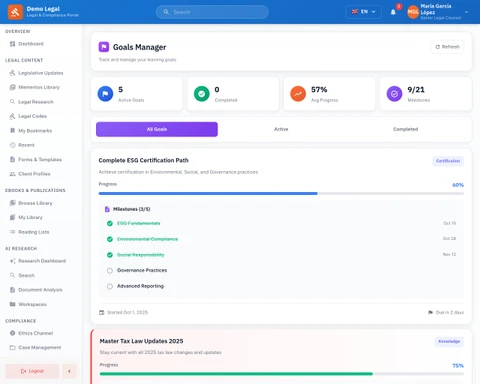This screenshot has width=480, height=384.
Task: Open Legal Research in sidebar
Action: 32,102
